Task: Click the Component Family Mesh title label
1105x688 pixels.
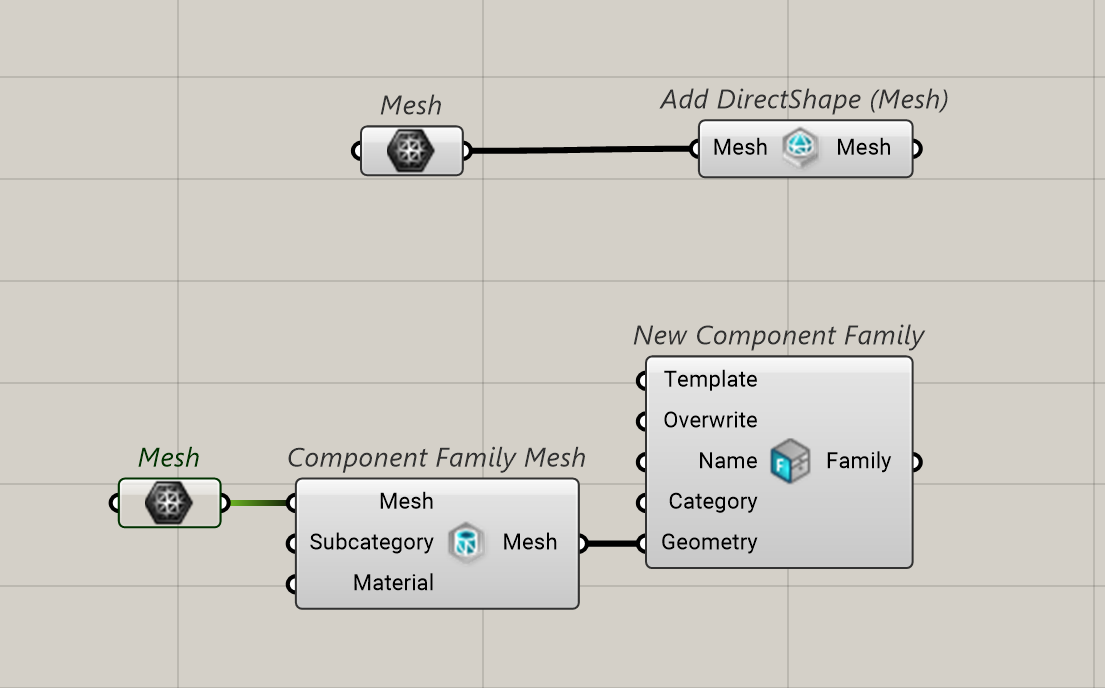Action: click(x=436, y=458)
